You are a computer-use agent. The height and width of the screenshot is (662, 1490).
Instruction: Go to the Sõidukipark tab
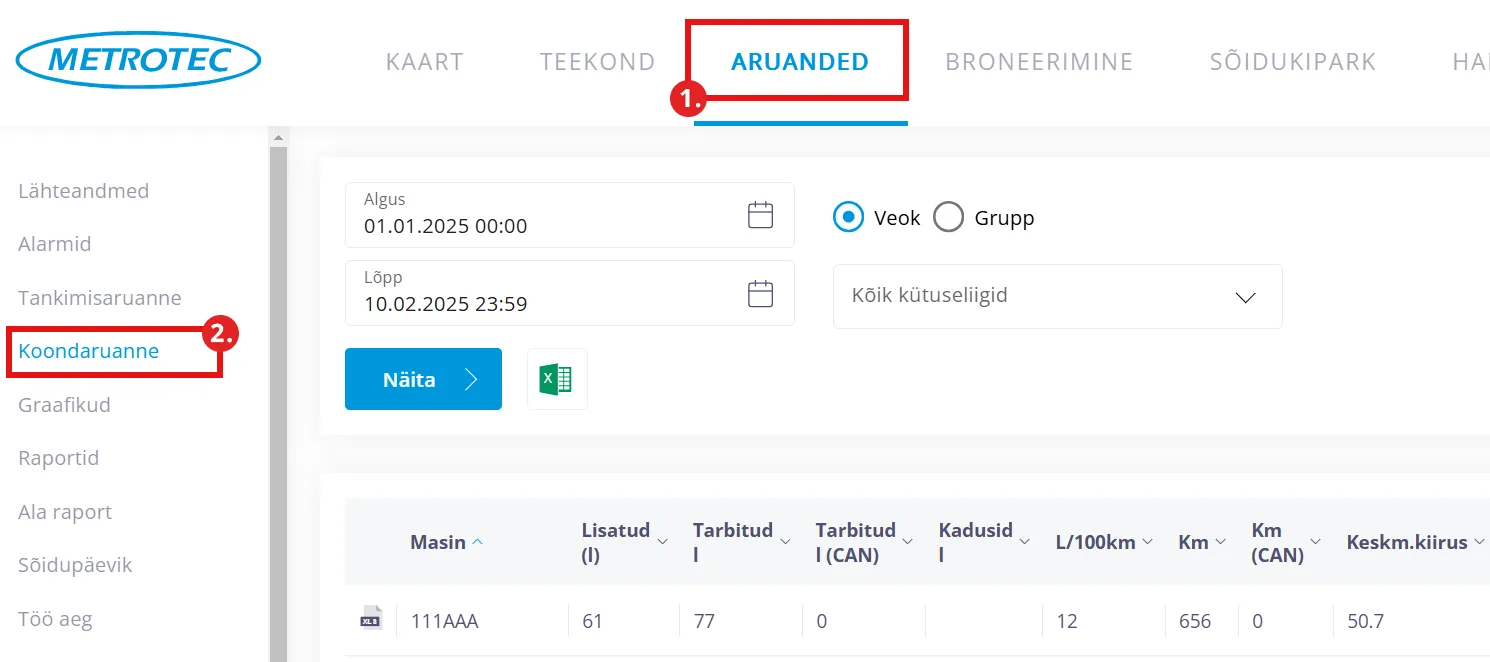click(x=1293, y=62)
